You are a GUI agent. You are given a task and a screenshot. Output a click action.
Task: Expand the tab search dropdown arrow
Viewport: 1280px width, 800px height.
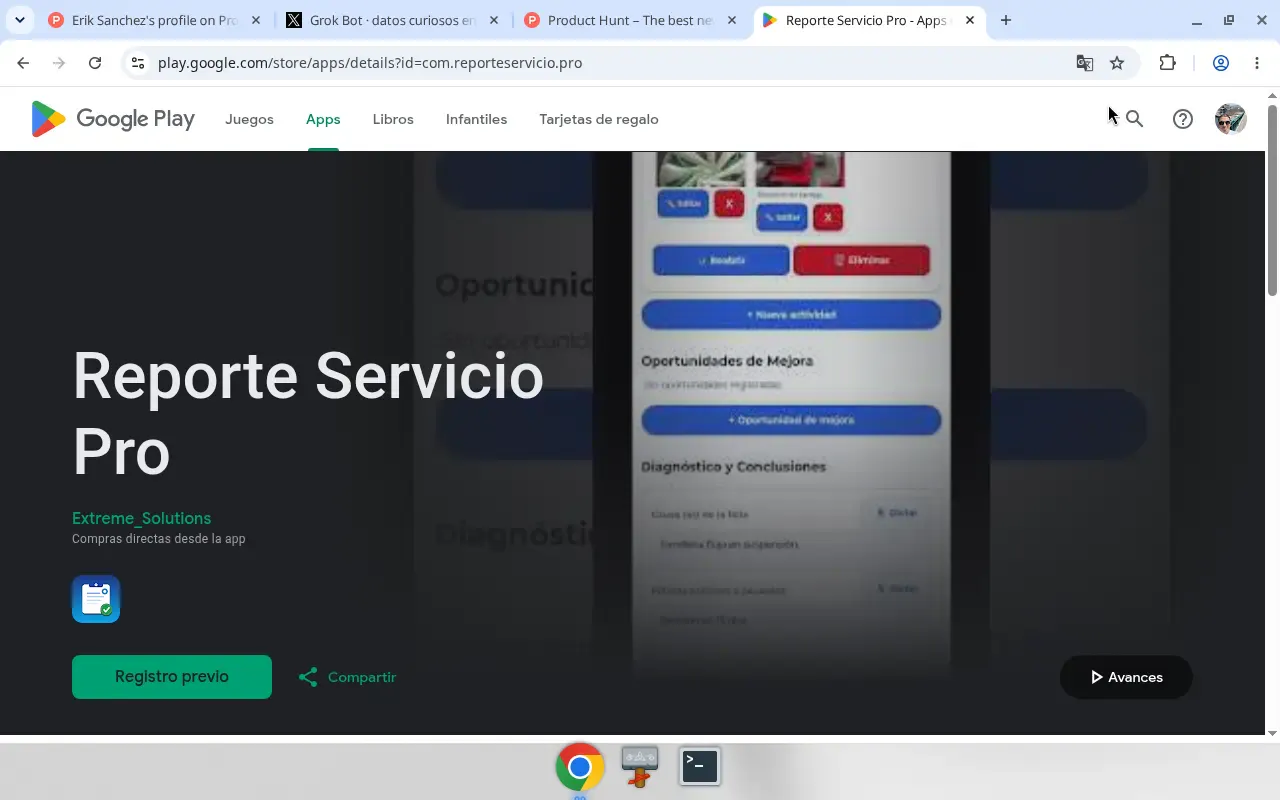tap(20, 20)
